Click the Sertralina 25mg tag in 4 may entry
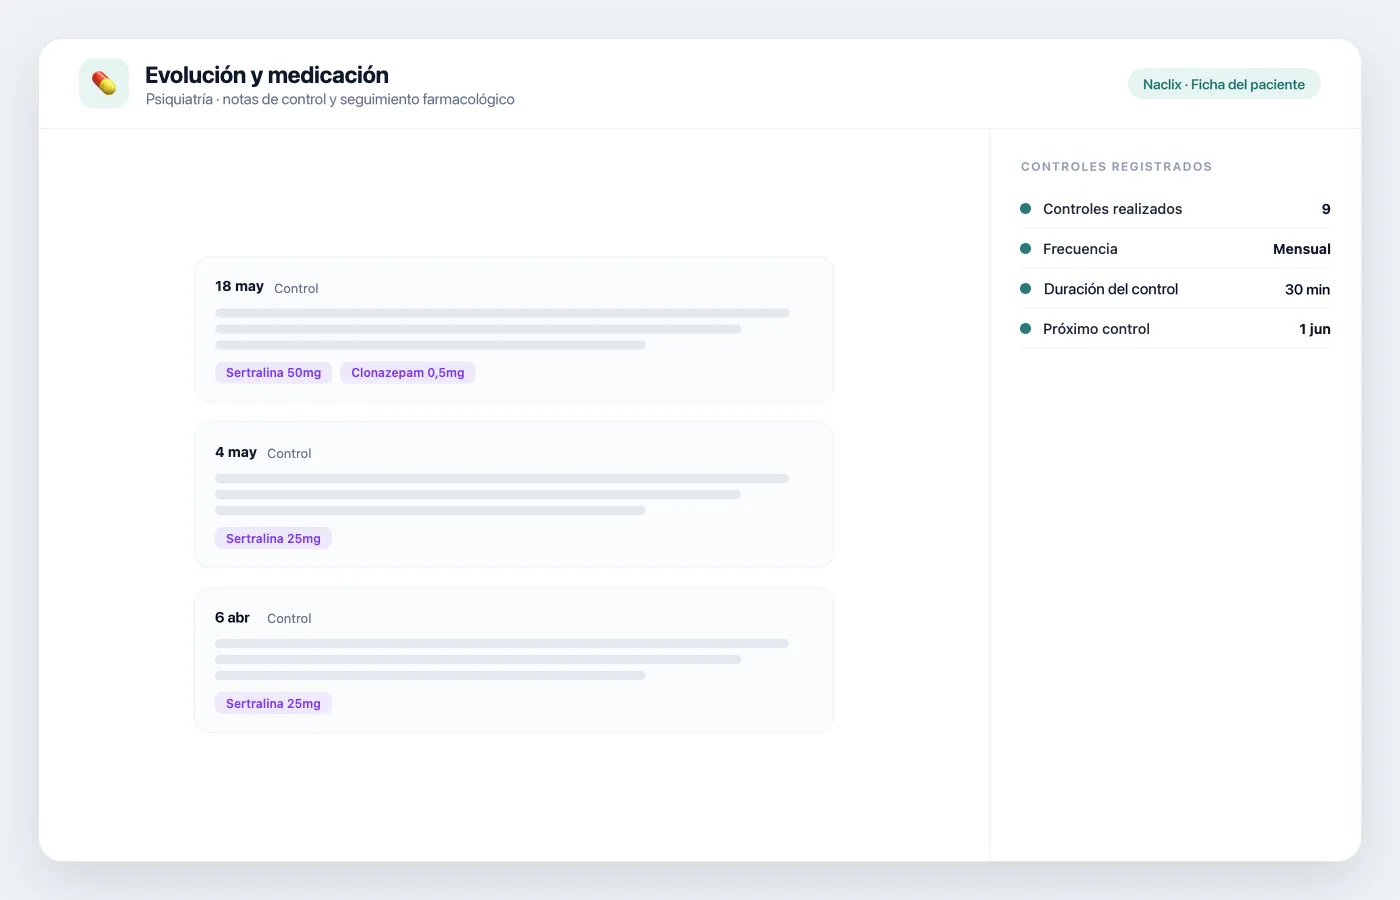 273,539
